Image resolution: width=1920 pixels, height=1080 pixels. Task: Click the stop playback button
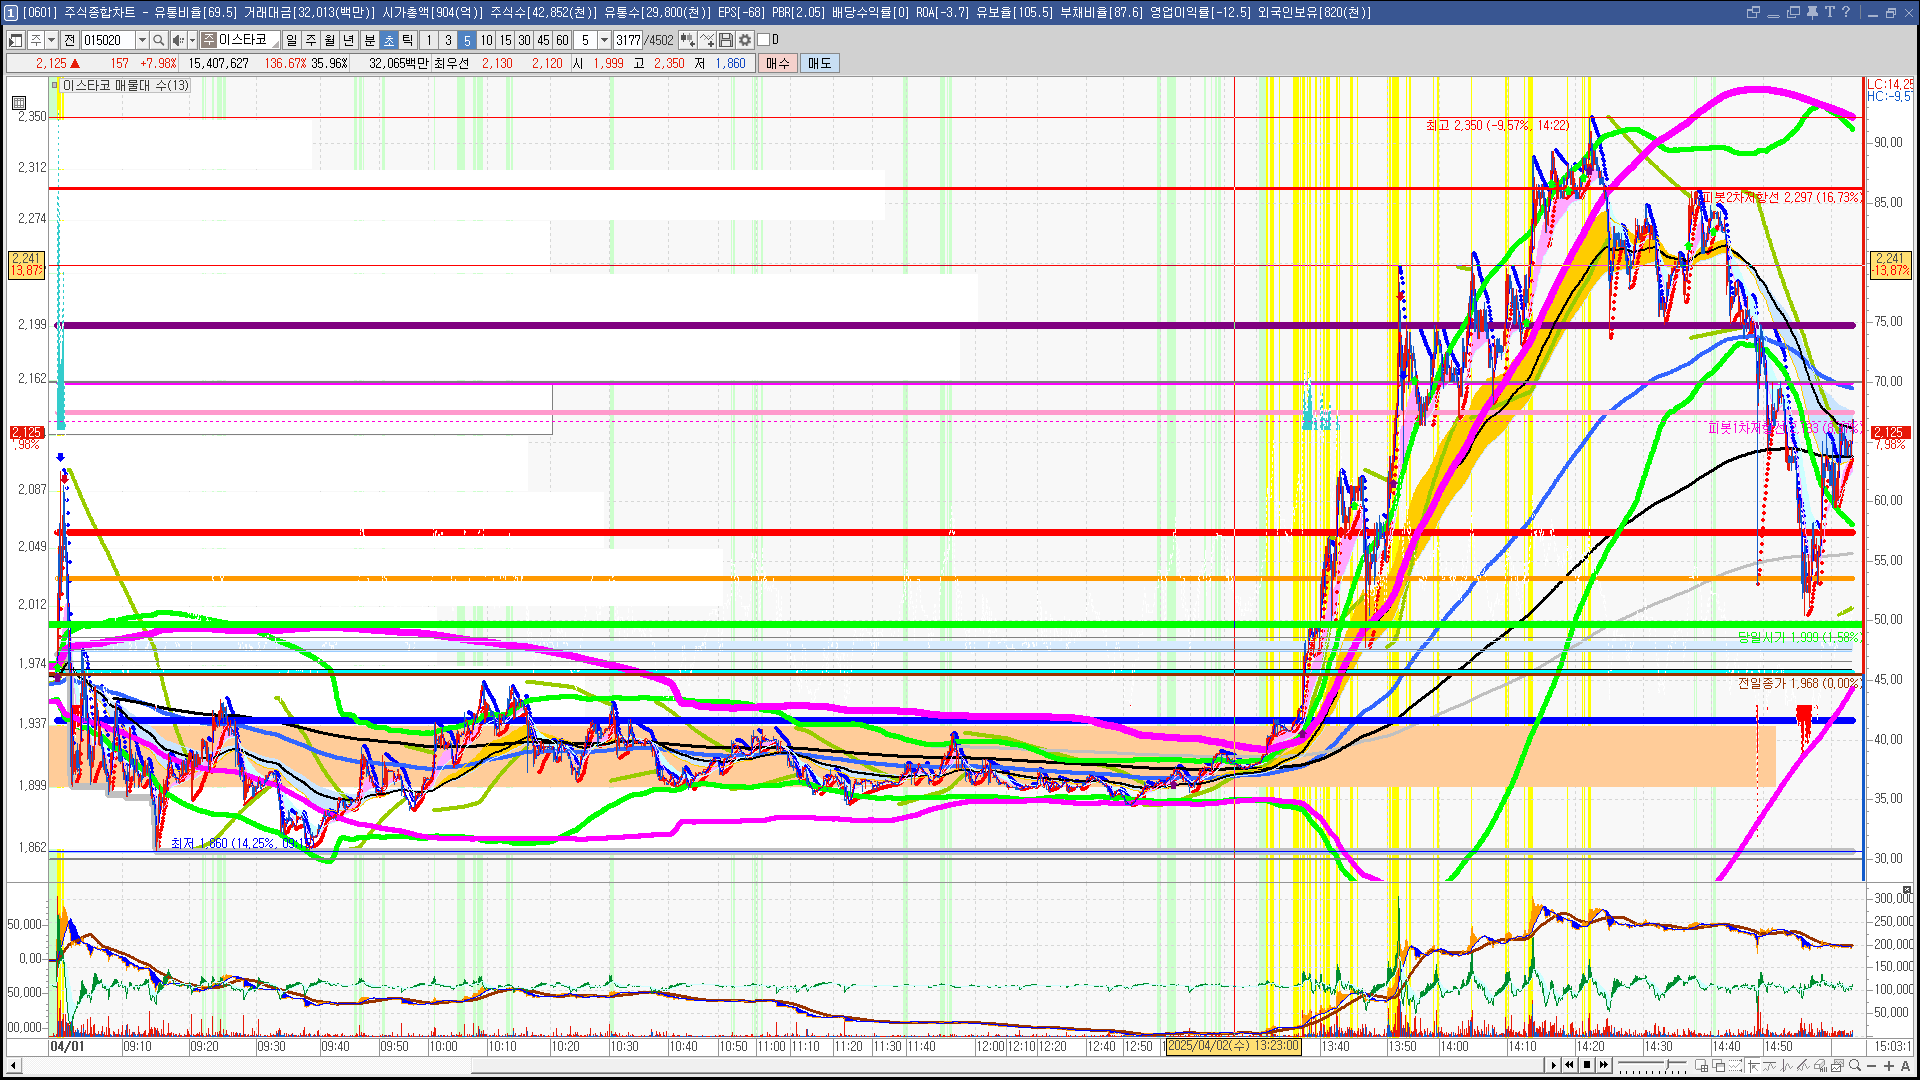pos(1587,1065)
